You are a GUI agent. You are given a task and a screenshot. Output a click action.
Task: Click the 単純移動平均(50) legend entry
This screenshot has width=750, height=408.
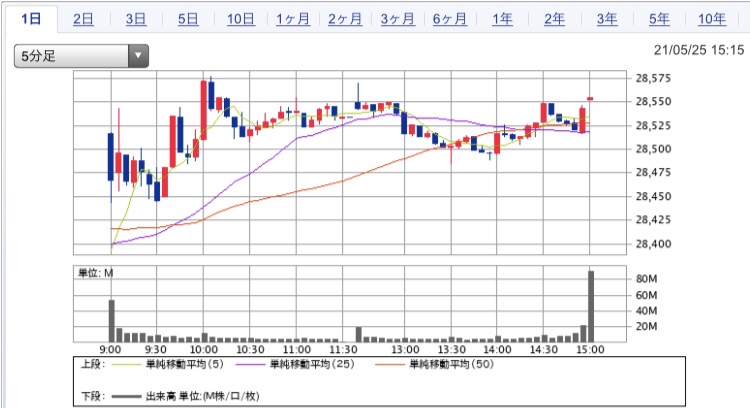(451, 364)
